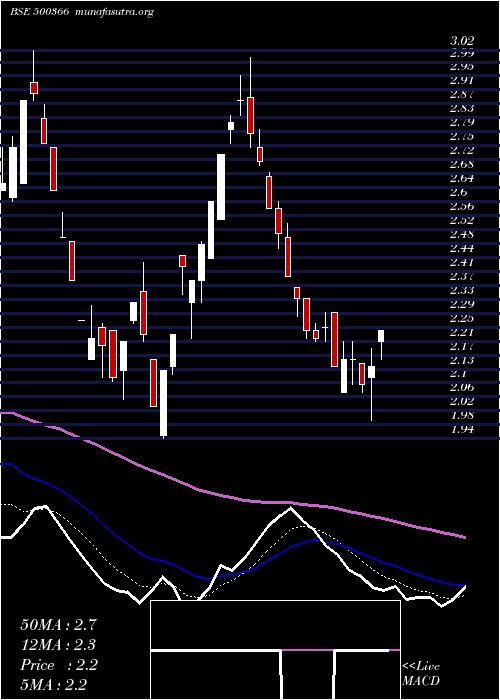
Task: Click the Price : 2.2 readout
Action: 58,665
